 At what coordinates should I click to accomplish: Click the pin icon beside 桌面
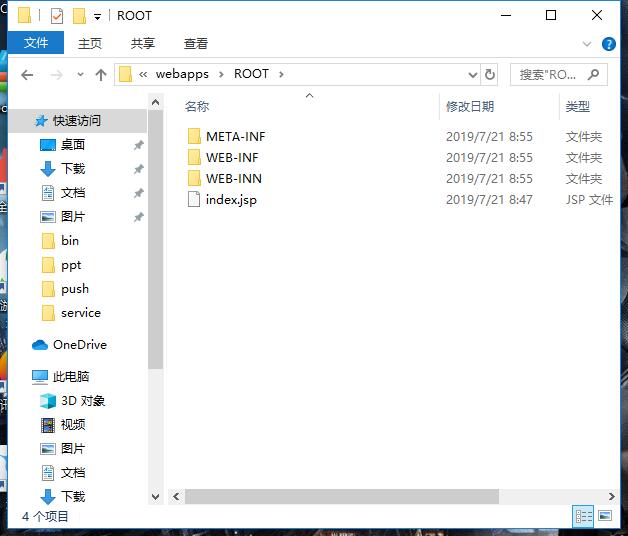click(x=139, y=145)
